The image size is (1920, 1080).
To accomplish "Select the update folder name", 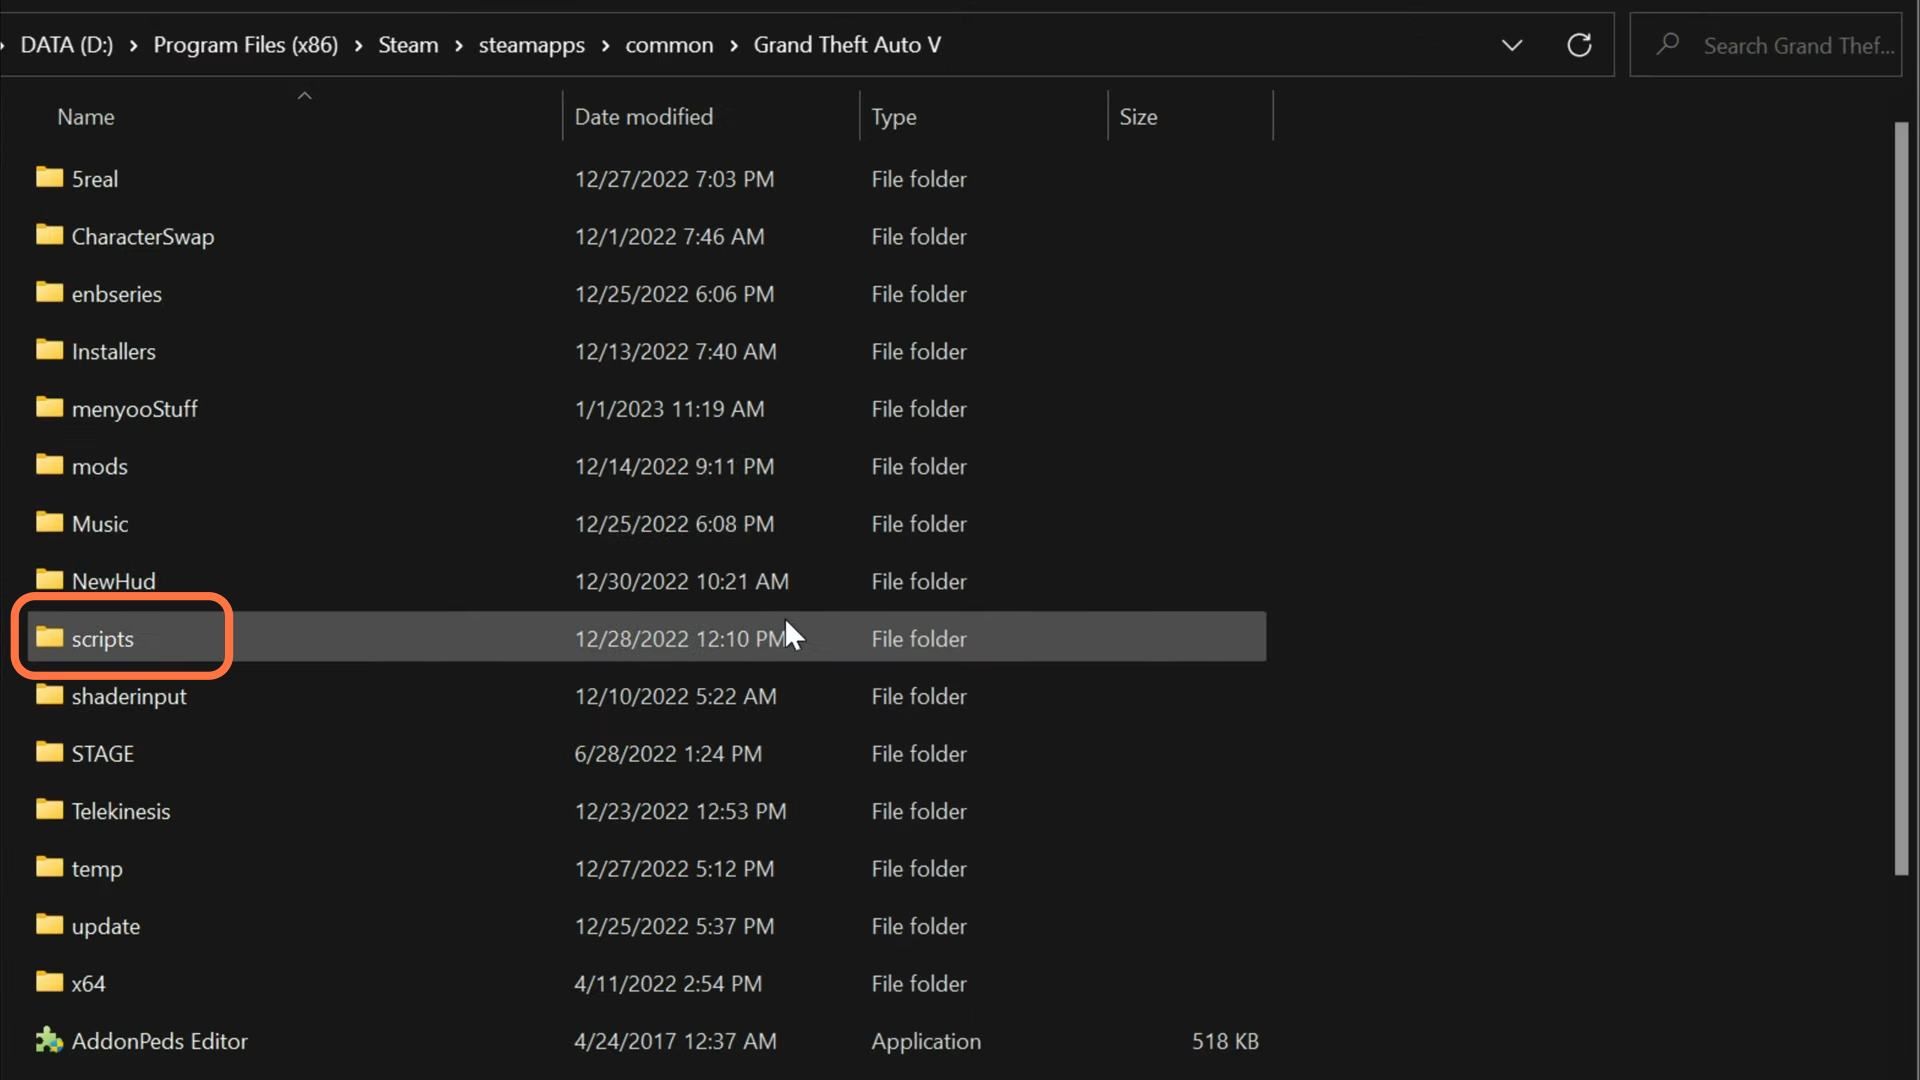I will point(106,926).
